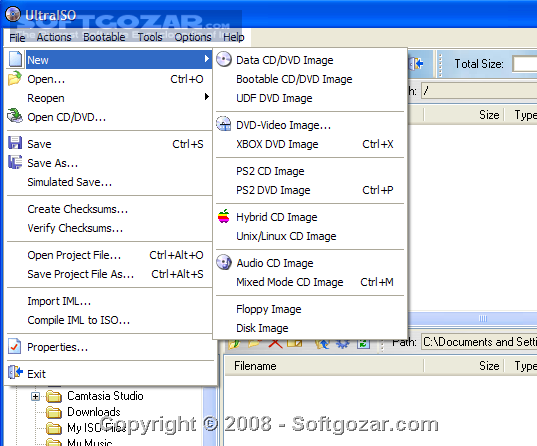Screen dimensions: 537x446
Task: Click the blank page icon beside New
Action: click(x=15, y=59)
